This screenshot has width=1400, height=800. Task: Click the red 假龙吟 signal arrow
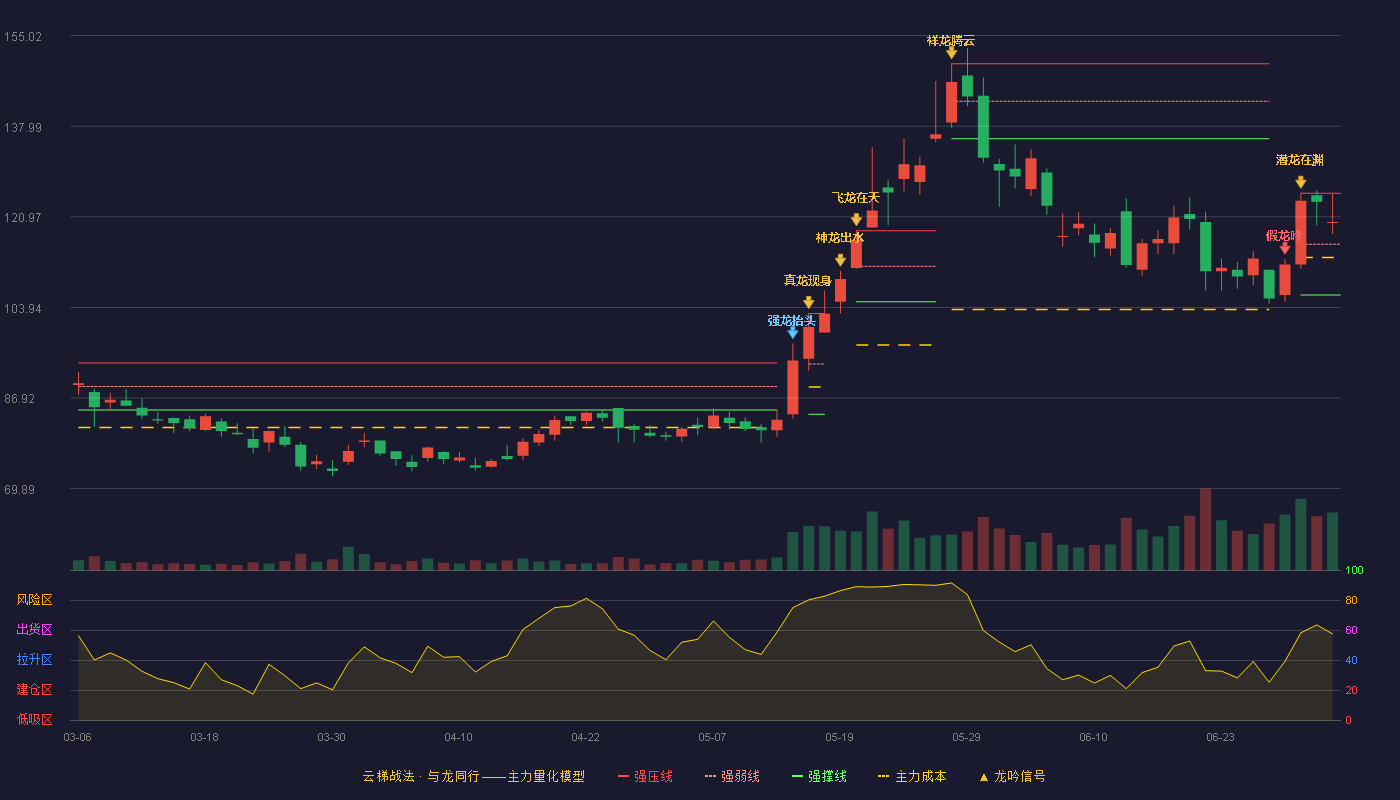coord(1284,248)
